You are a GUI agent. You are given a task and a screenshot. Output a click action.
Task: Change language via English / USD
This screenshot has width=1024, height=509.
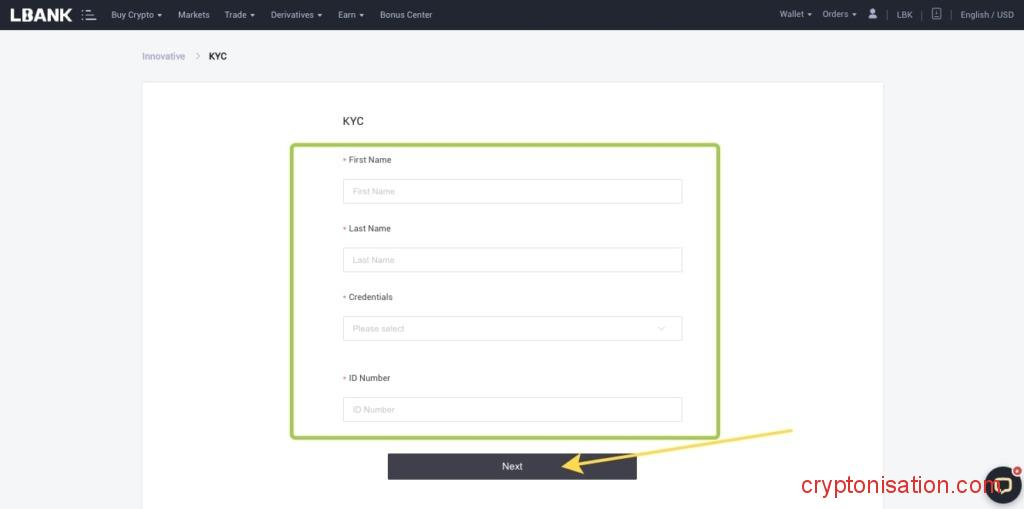click(x=986, y=15)
